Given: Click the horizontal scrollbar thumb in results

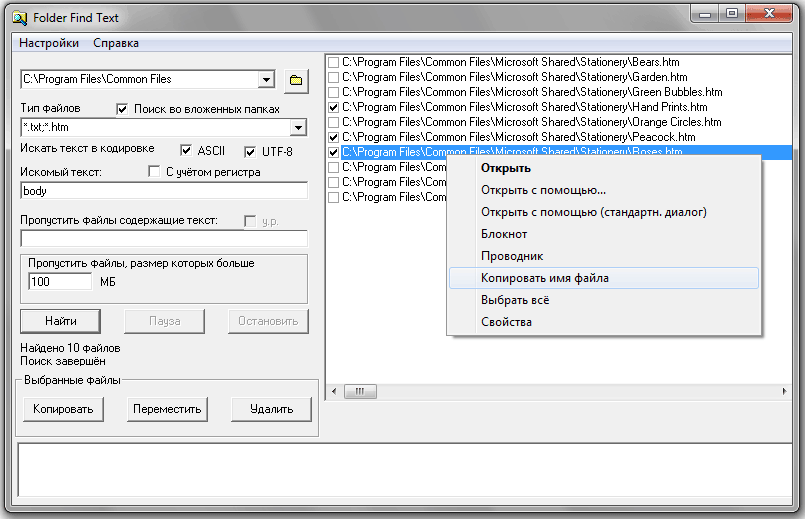Looking at the screenshot, I should click(360, 392).
